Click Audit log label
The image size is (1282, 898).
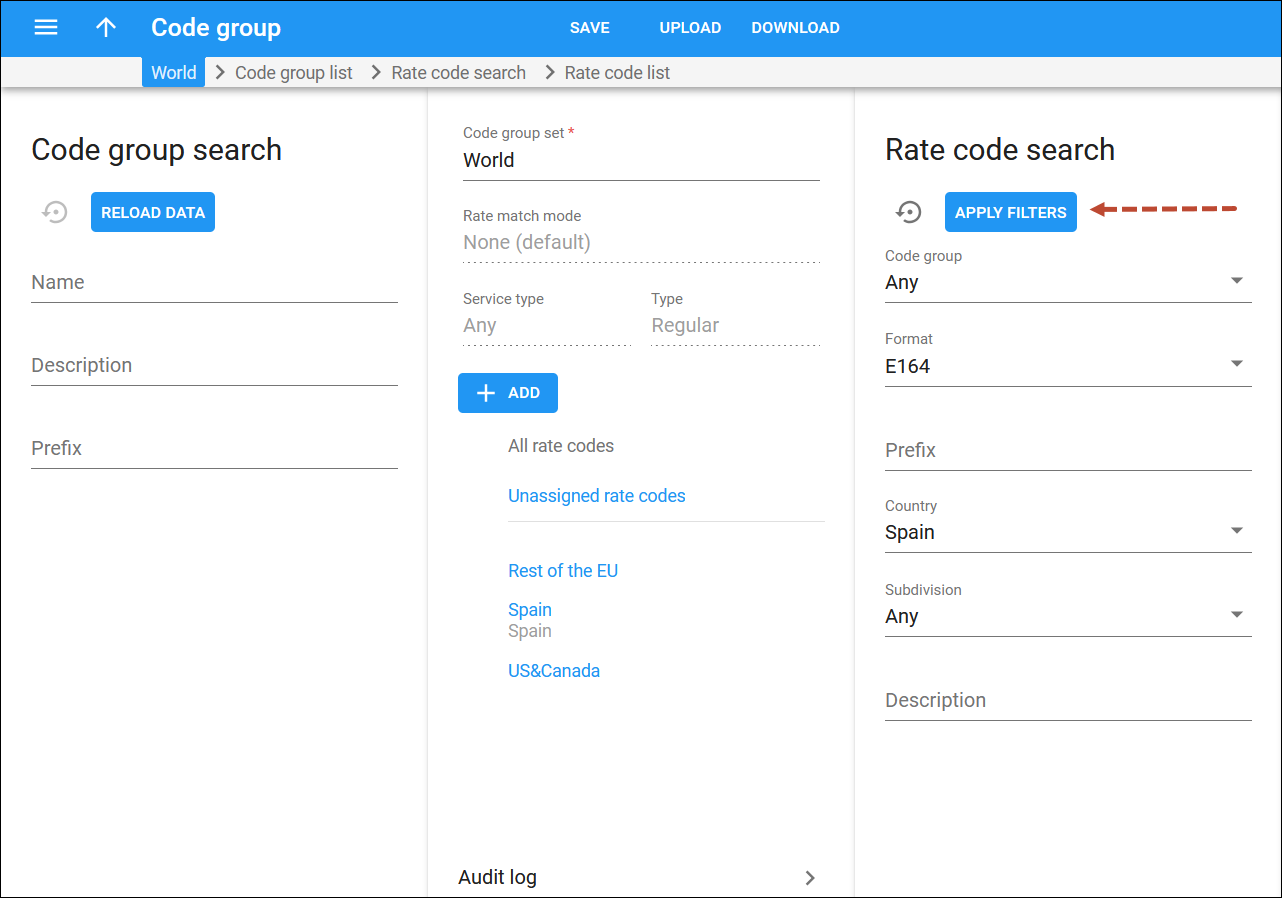[x=497, y=877]
